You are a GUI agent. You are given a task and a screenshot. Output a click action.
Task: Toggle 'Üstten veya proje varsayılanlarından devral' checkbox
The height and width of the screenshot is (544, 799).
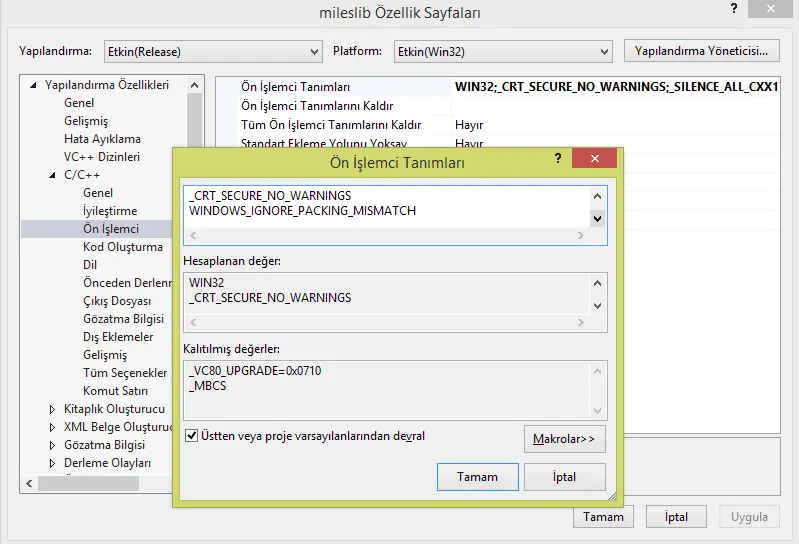tap(192, 436)
